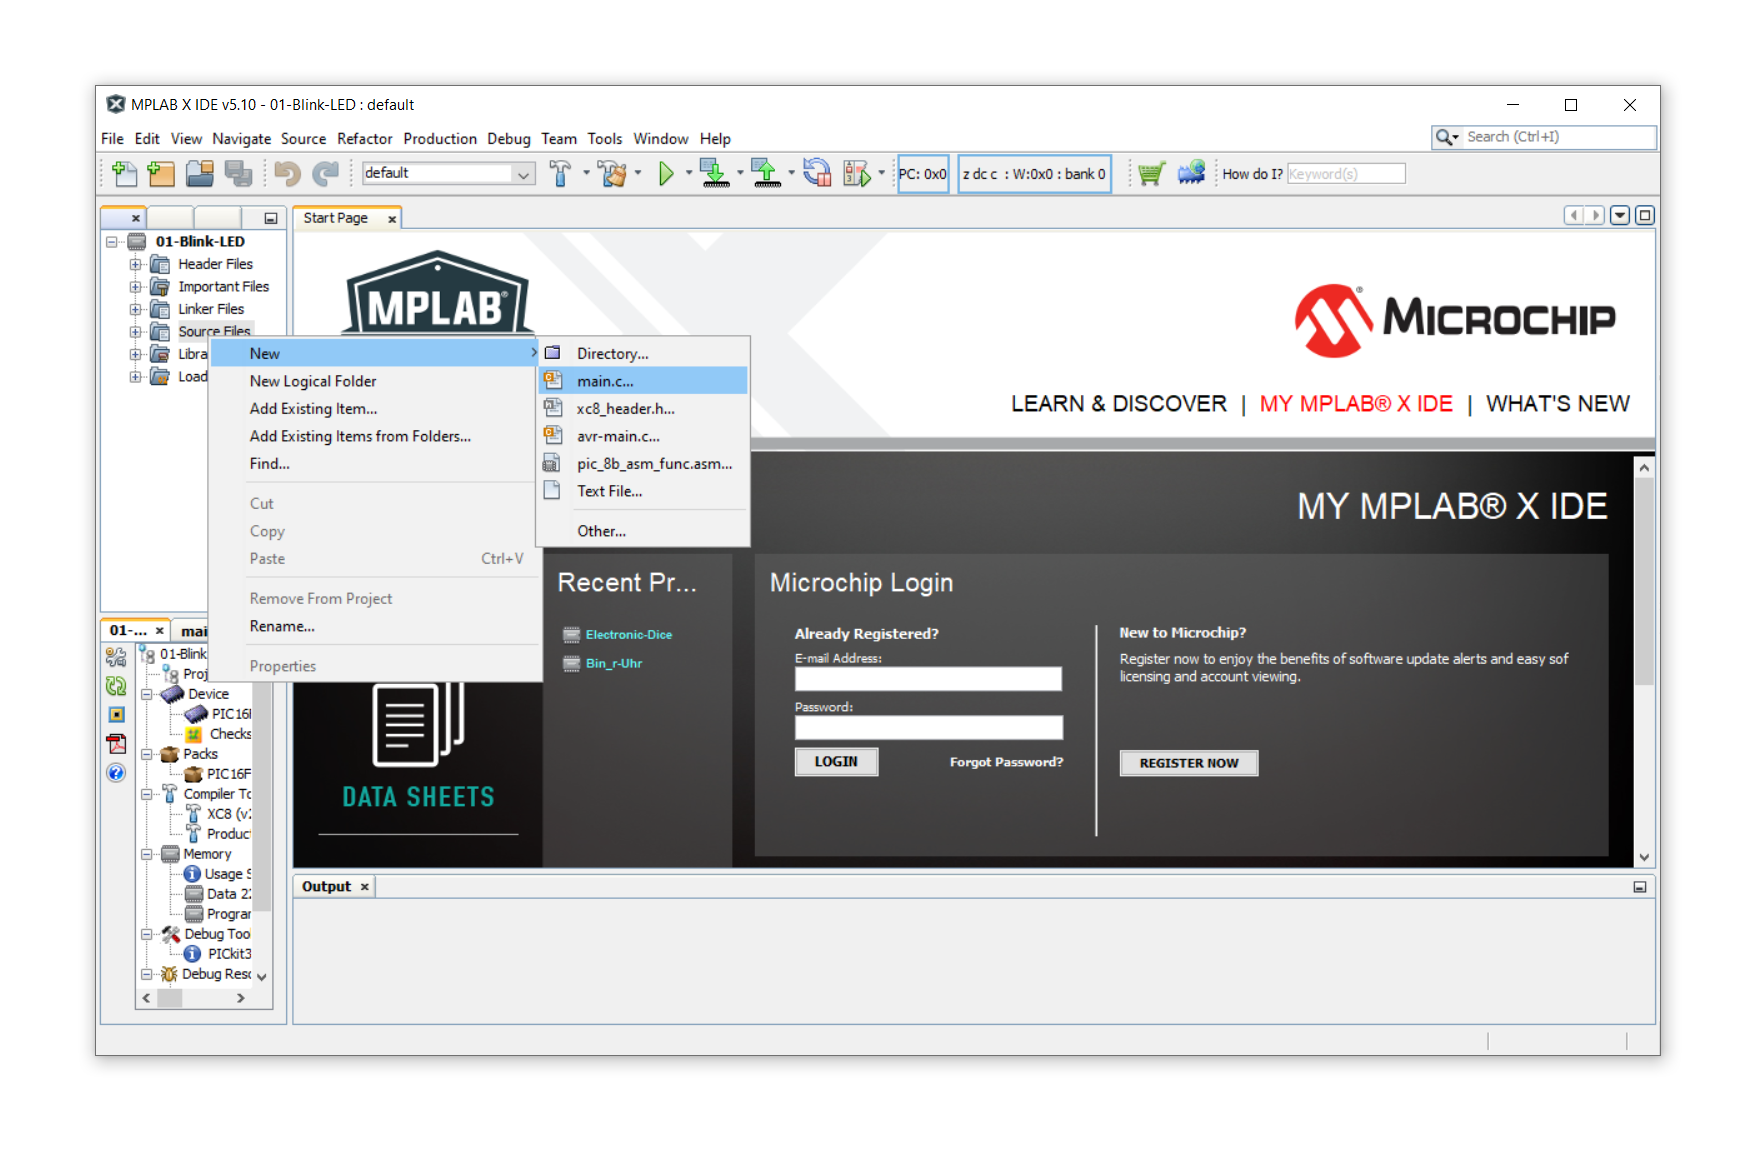1751x1151 pixels.
Task: Open the Microchip shopping cart icon
Action: click(1151, 174)
